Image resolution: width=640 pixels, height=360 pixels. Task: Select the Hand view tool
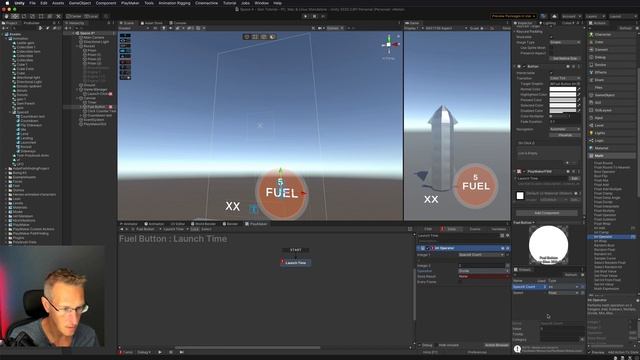(7, 16)
